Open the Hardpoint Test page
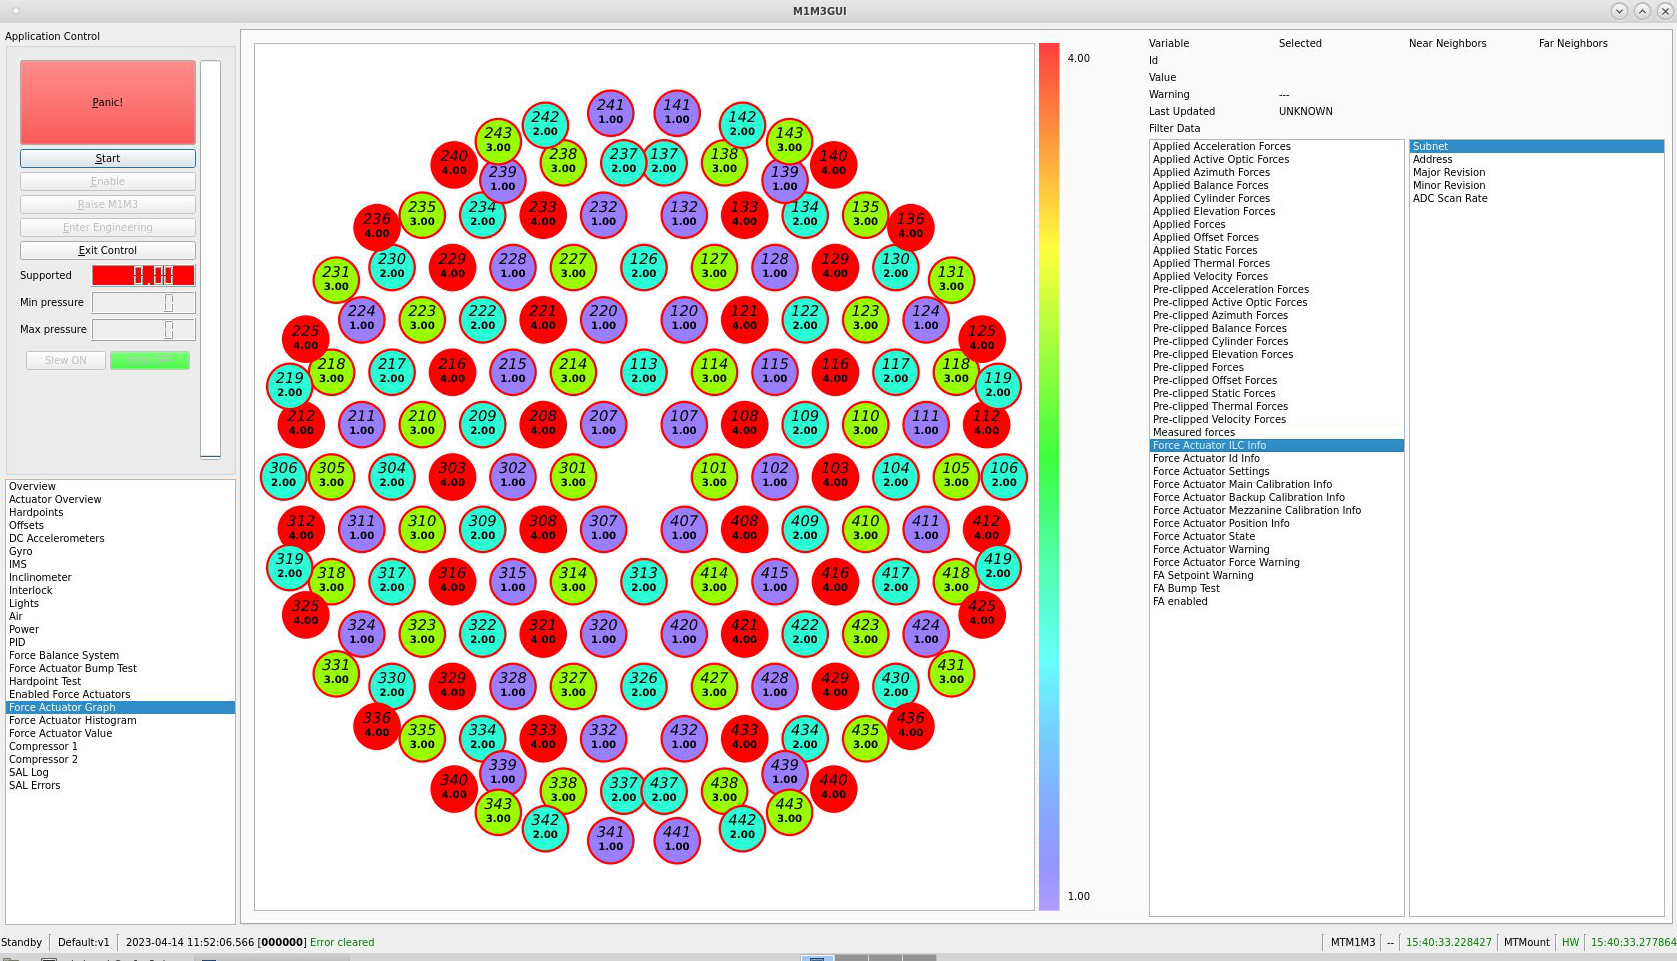Screen dimensions: 1677x961 pyautogui.click(x=120, y=681)
